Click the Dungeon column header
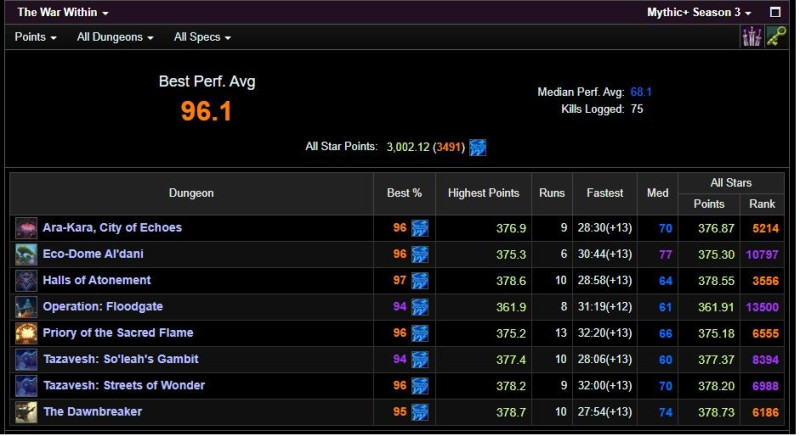The image size is (800, 436). click(191, 193)
